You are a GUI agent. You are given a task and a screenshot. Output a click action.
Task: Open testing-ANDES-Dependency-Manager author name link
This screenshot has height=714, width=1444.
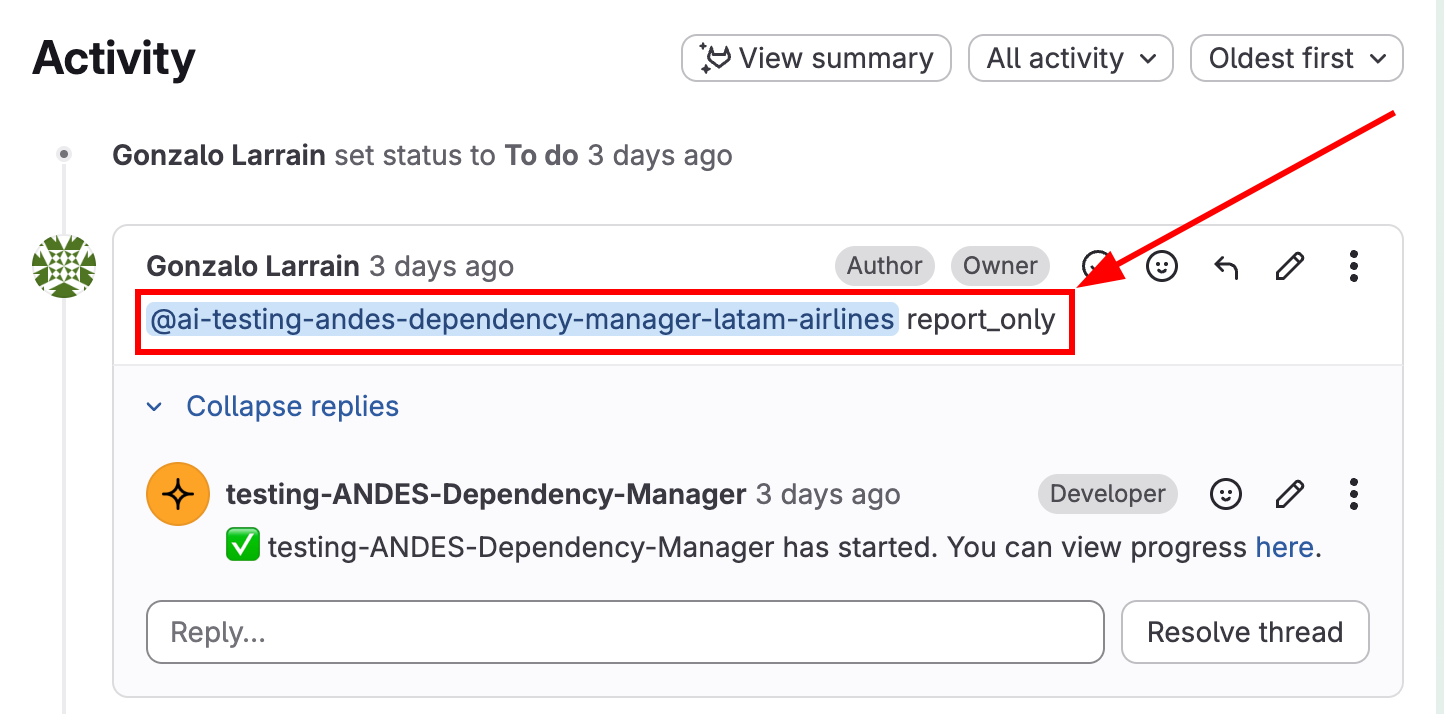click(x=486, y=494)
